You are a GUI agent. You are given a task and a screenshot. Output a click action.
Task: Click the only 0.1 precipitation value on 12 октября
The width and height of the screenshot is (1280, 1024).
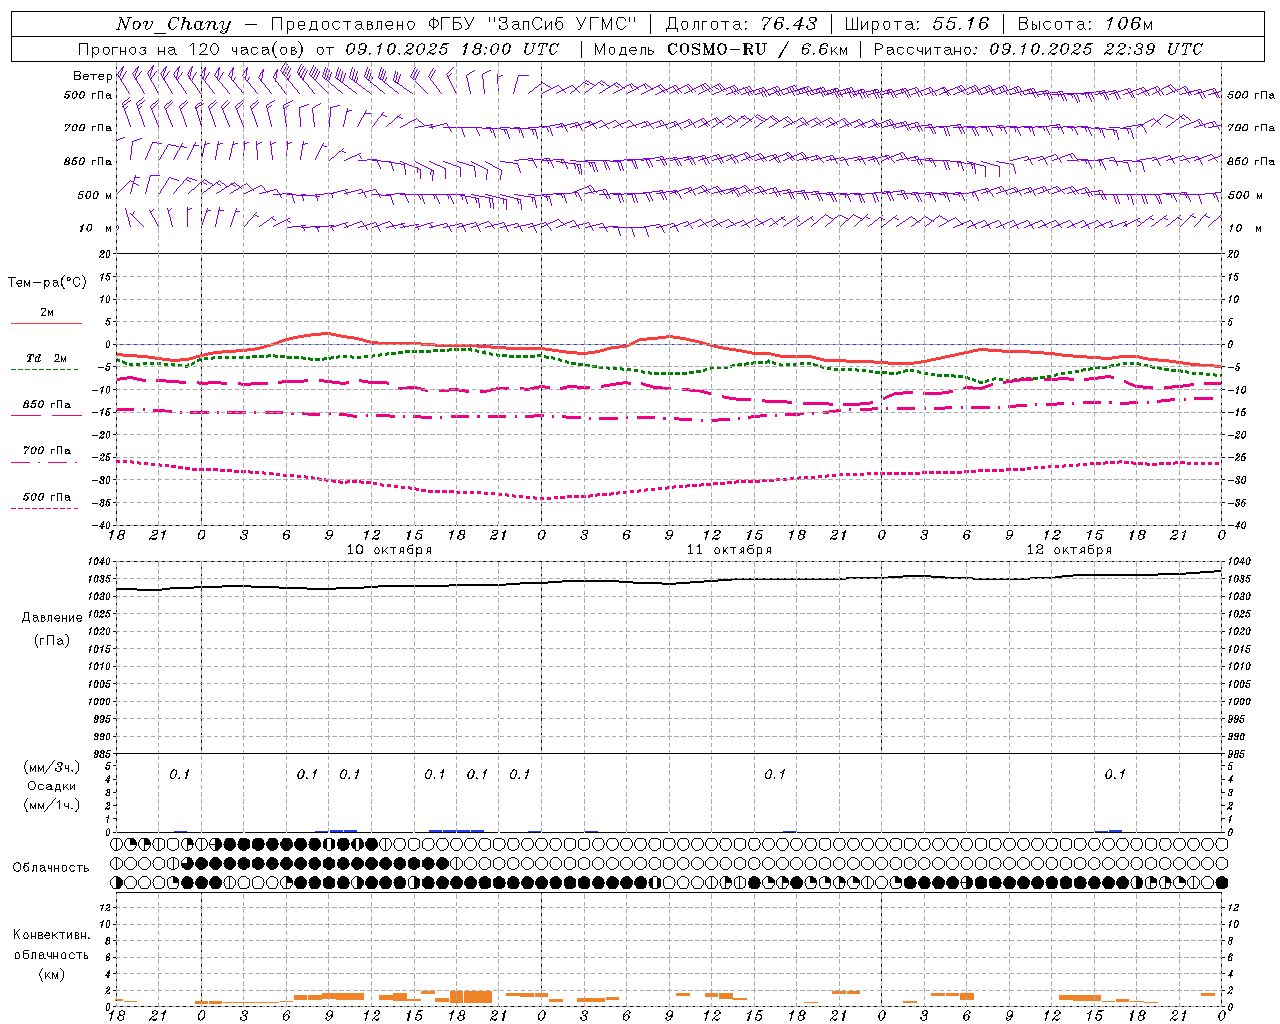[x=1115, y=774]
